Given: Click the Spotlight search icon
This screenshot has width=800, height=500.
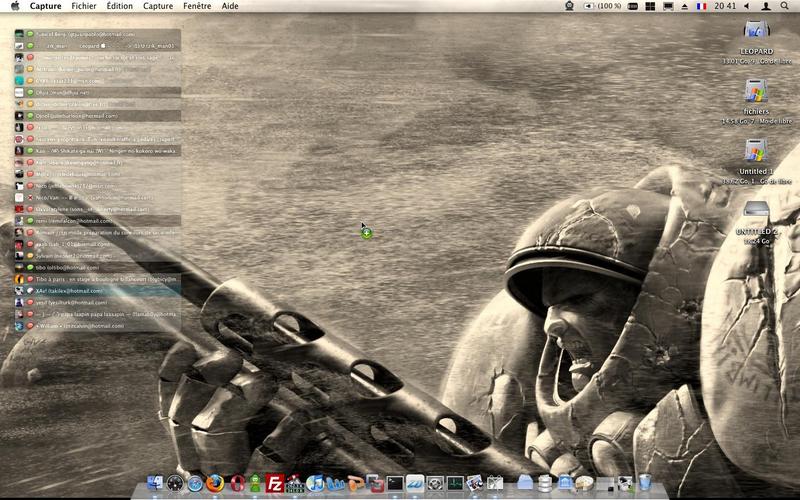Looking at the screenshot, I should (x=786, y=6).
